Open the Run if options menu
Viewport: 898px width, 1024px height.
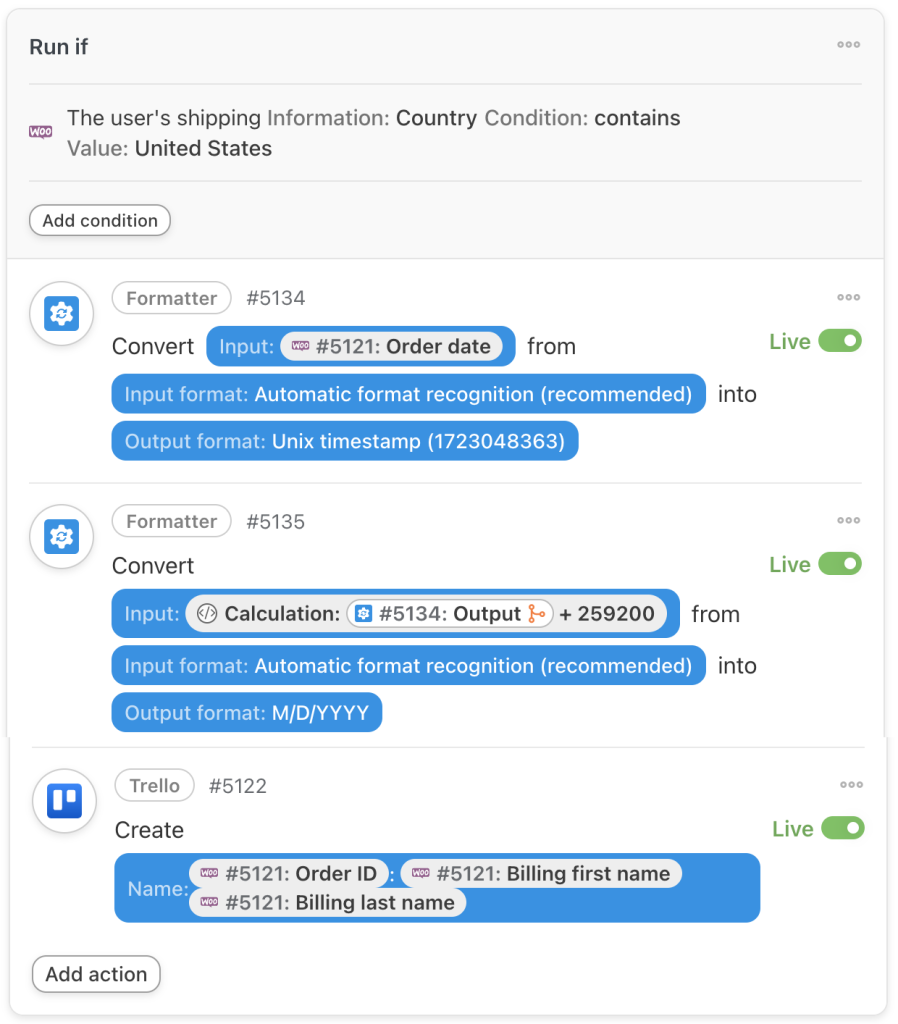(x=848, y=44)
